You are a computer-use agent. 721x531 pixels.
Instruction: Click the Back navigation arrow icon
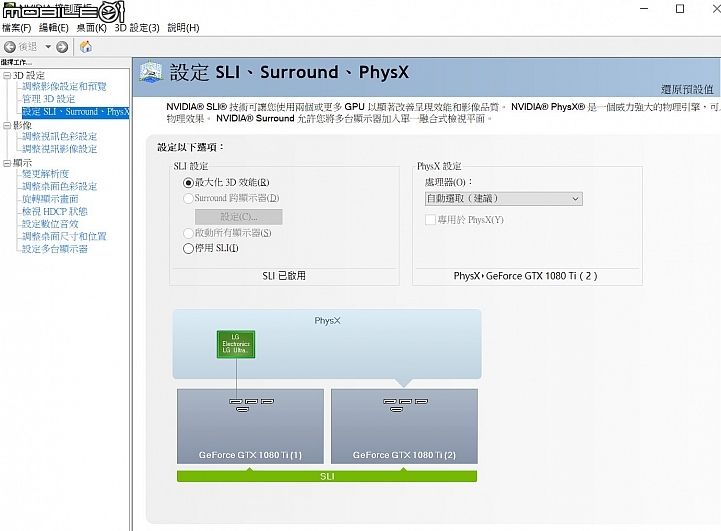[x=10, y=47]
